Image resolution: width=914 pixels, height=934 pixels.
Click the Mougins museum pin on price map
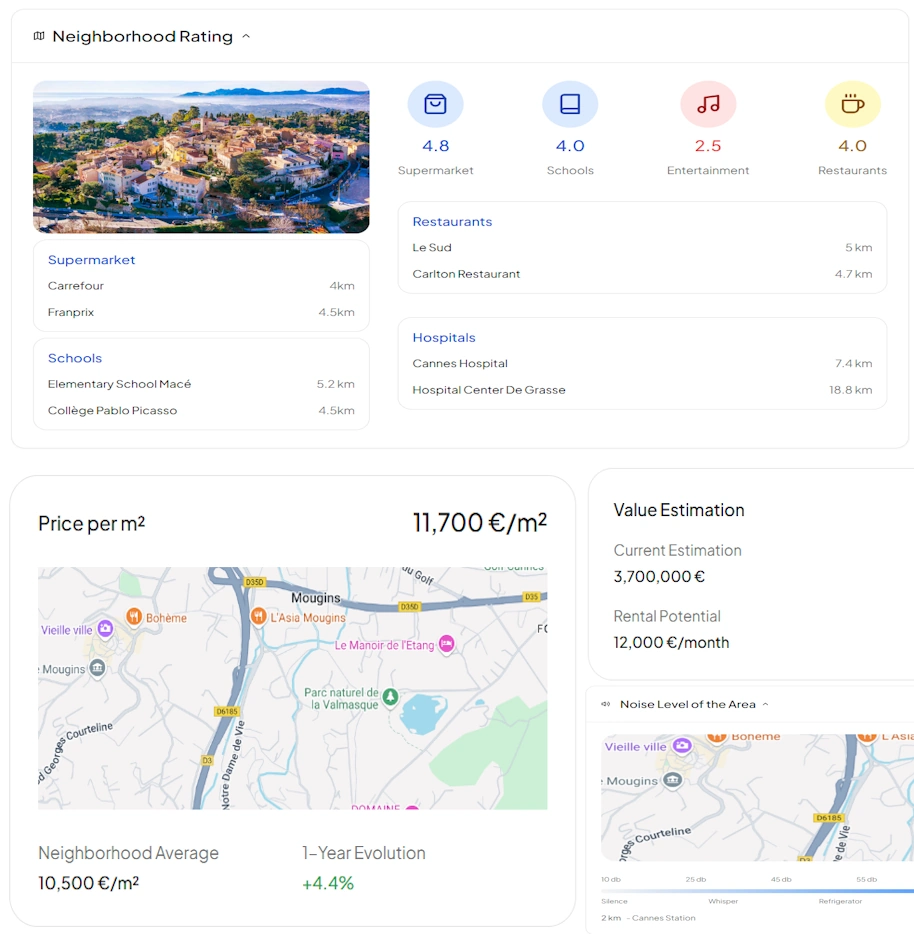pos(97,668)
